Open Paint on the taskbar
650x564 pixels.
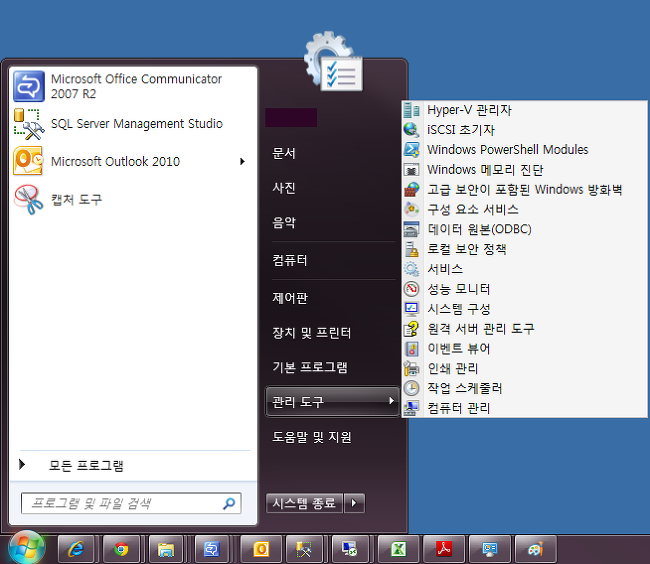535,549
